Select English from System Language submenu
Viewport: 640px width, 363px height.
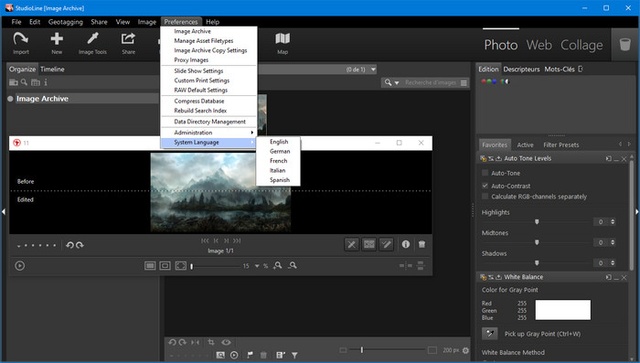point(279,141)
